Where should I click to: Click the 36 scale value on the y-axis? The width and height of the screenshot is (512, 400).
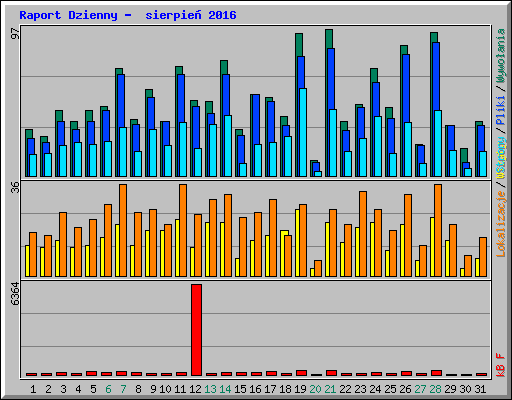(15, 187)
